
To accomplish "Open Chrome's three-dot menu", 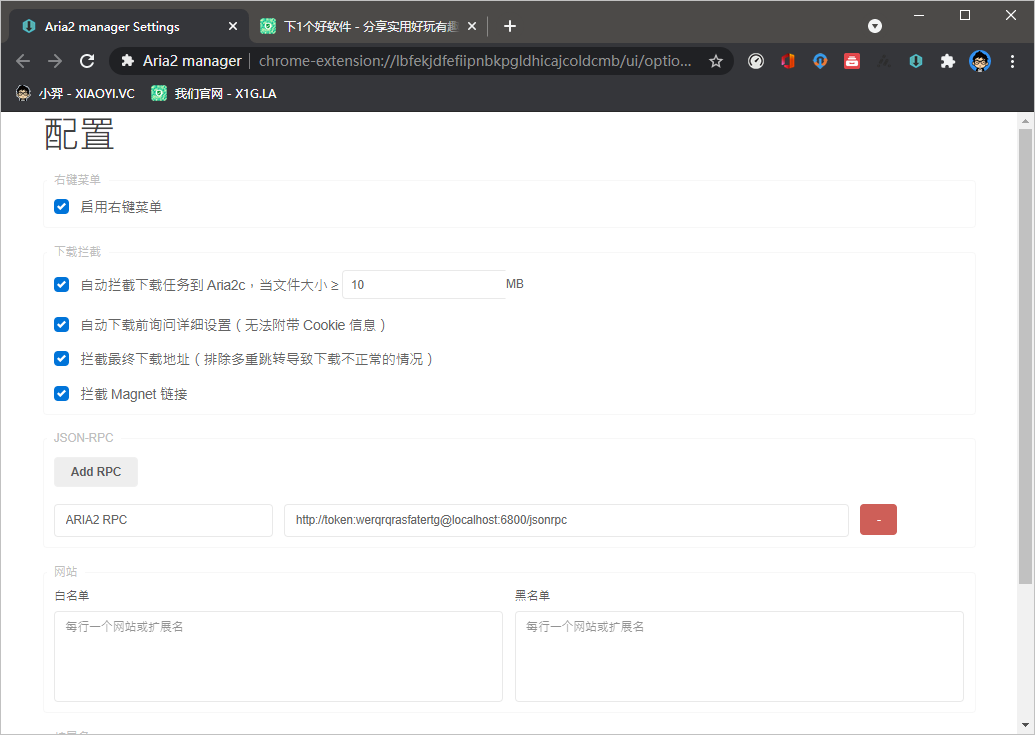I will [x=1014, y=61].
